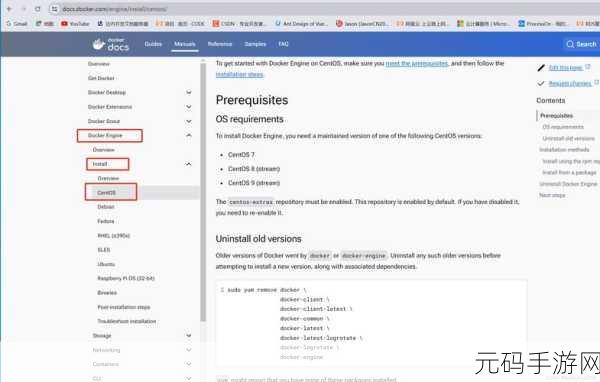This screenshot has width=600, height=382.
Task: Open Docker Extensions sidebar item
Action: (110, 107)
